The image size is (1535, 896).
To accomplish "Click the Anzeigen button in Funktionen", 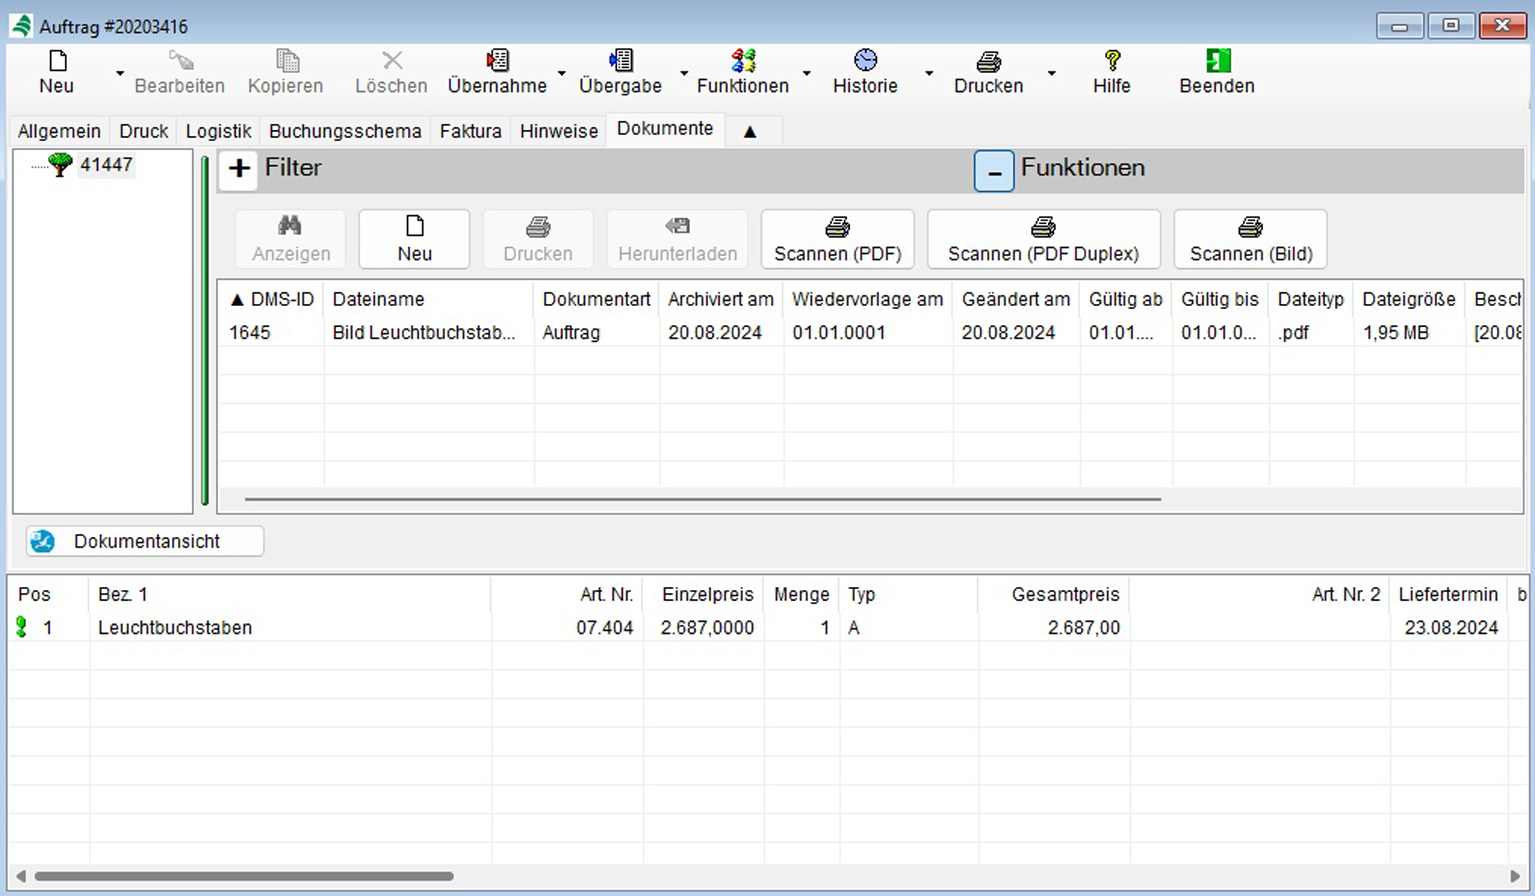I will [291, 239].
